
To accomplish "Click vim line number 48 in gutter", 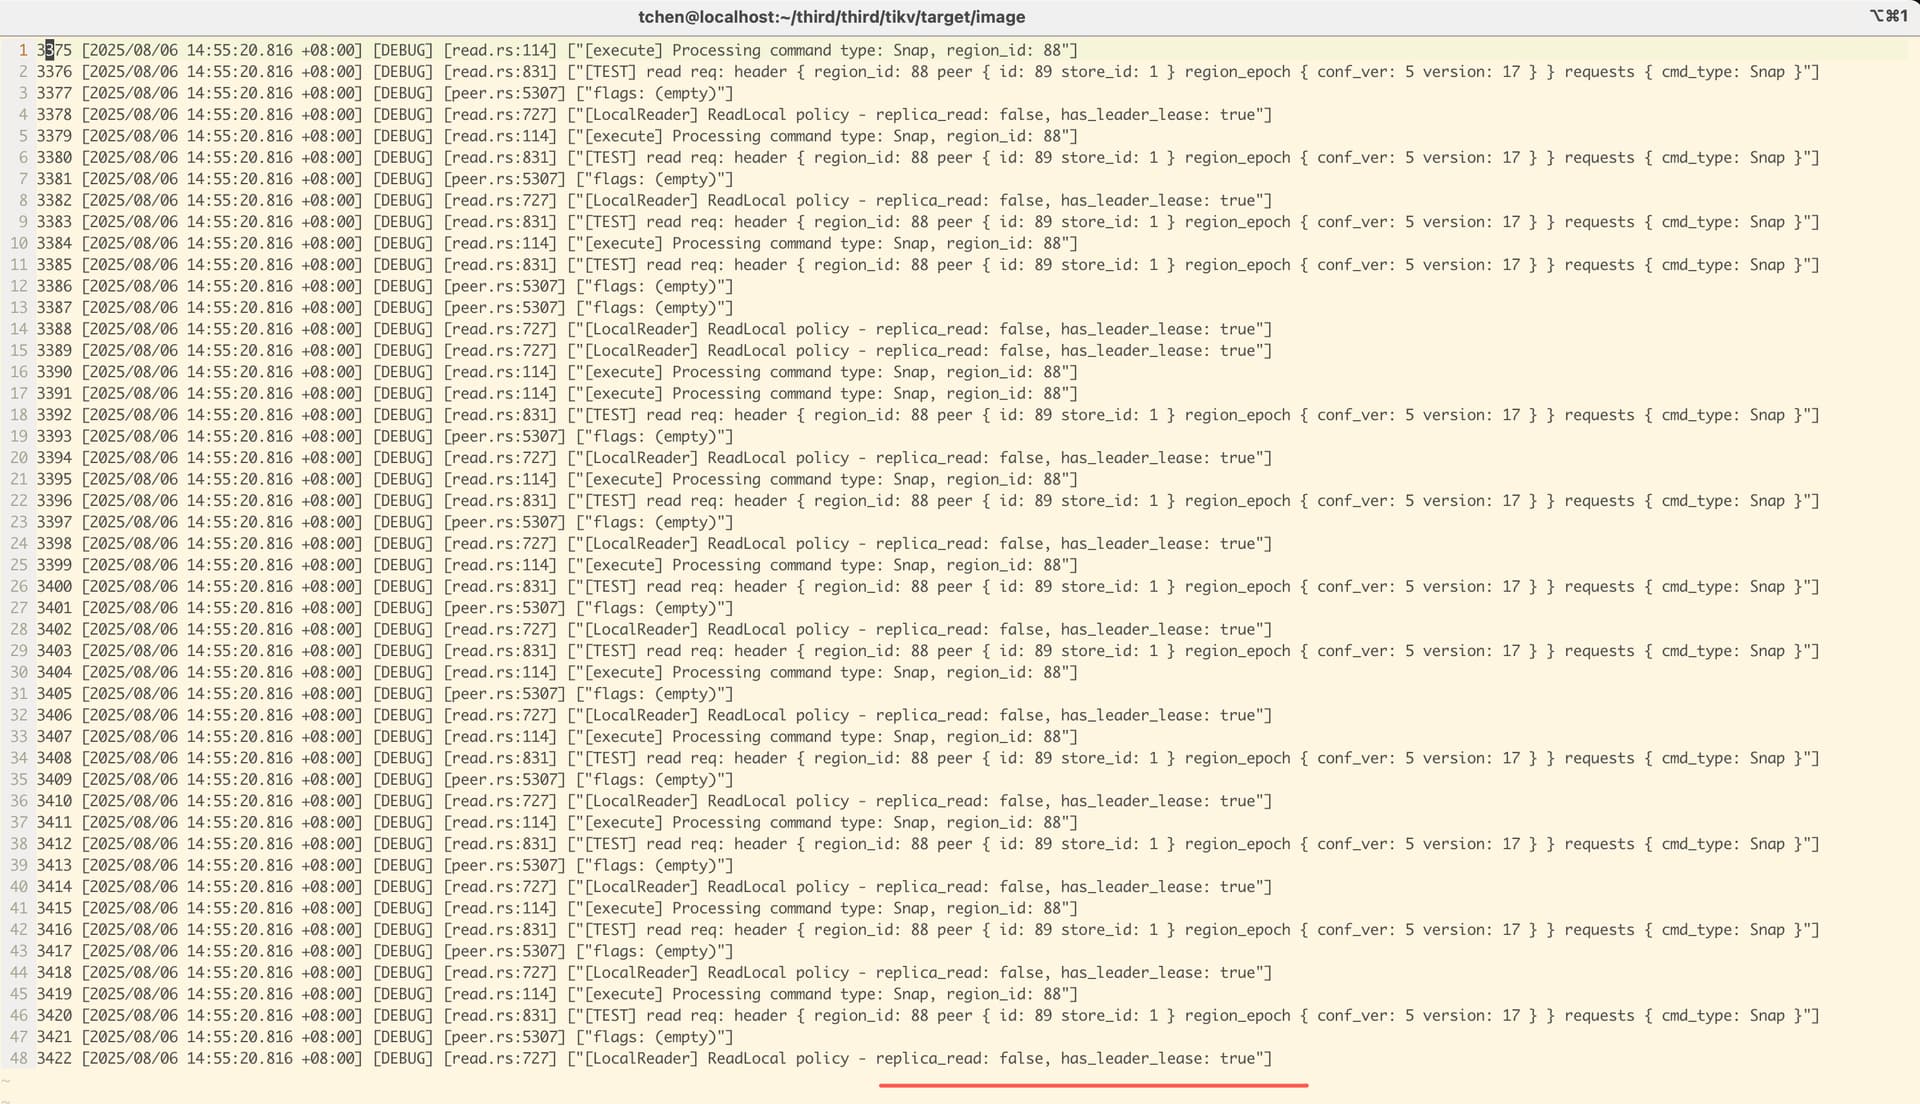I will (18, 1058).
